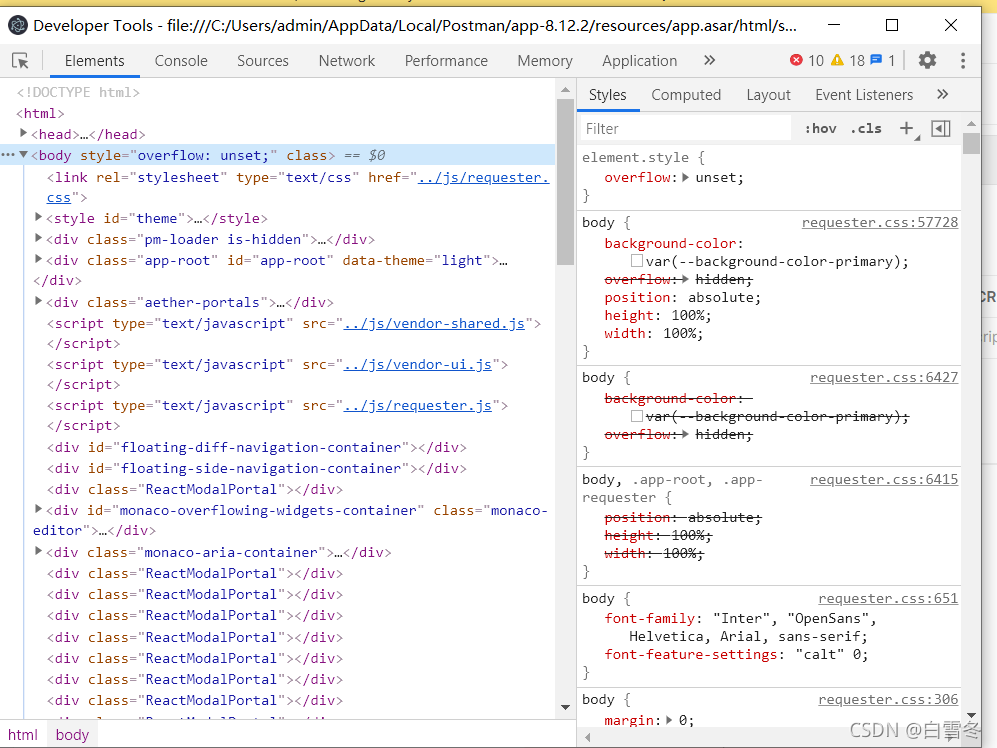997x748 pixels.
Task: Select the <!DOCTYPE html> line
Action: point(78,92)
